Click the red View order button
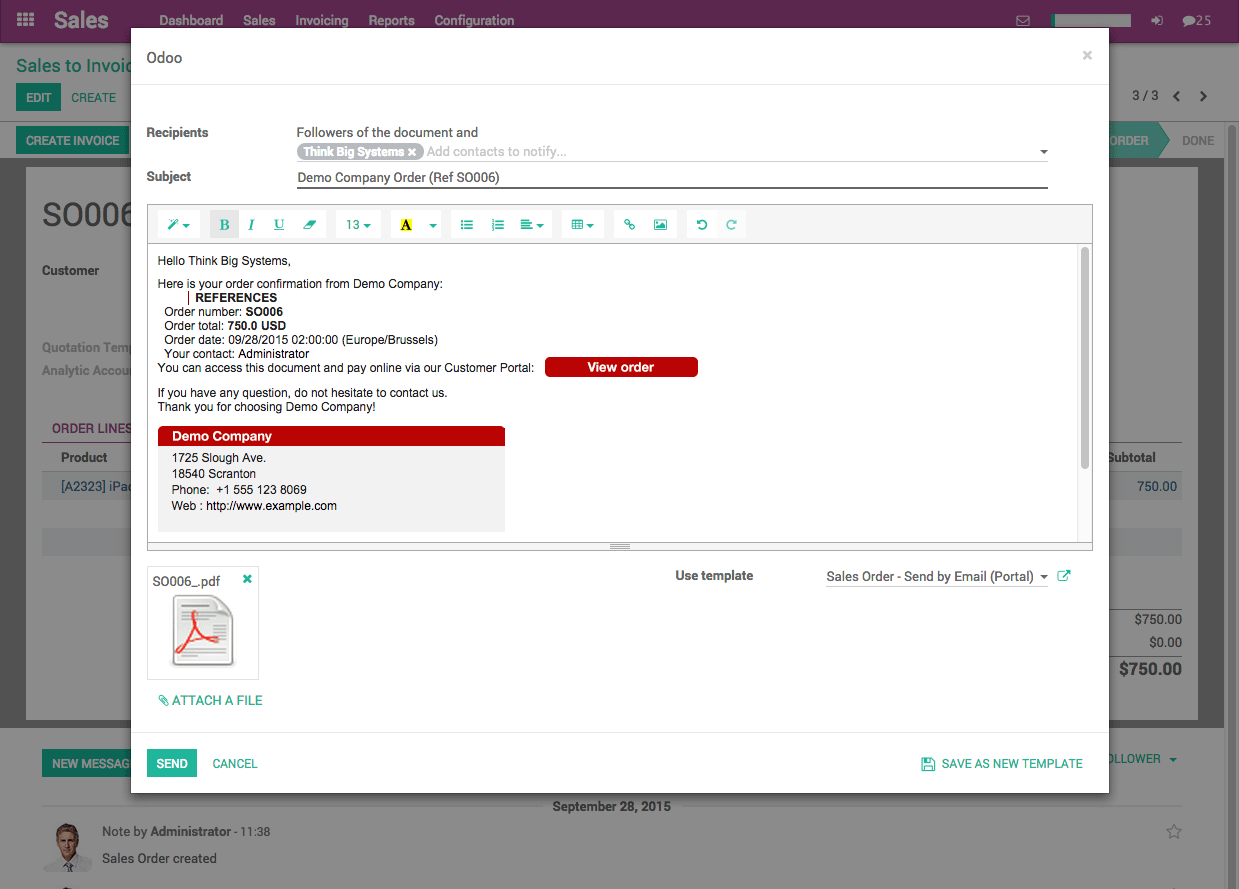 click(621, 367)
